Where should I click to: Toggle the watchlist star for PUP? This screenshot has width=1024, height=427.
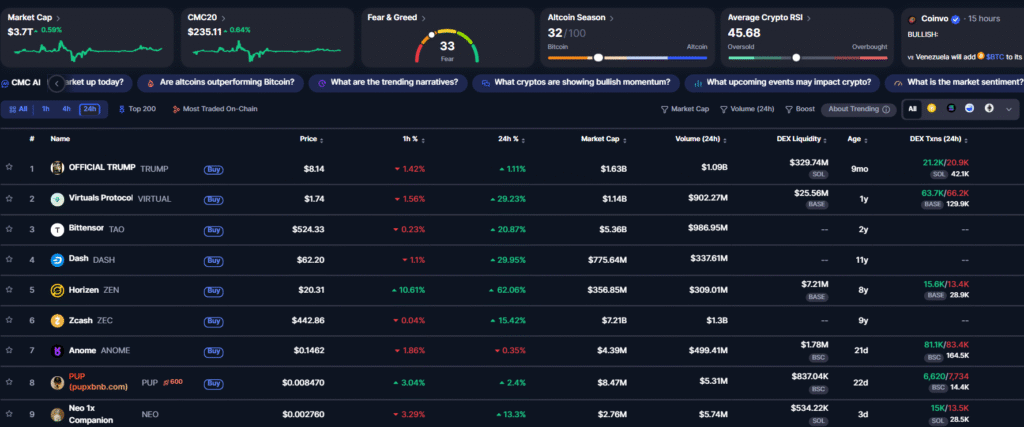point(9,382)
